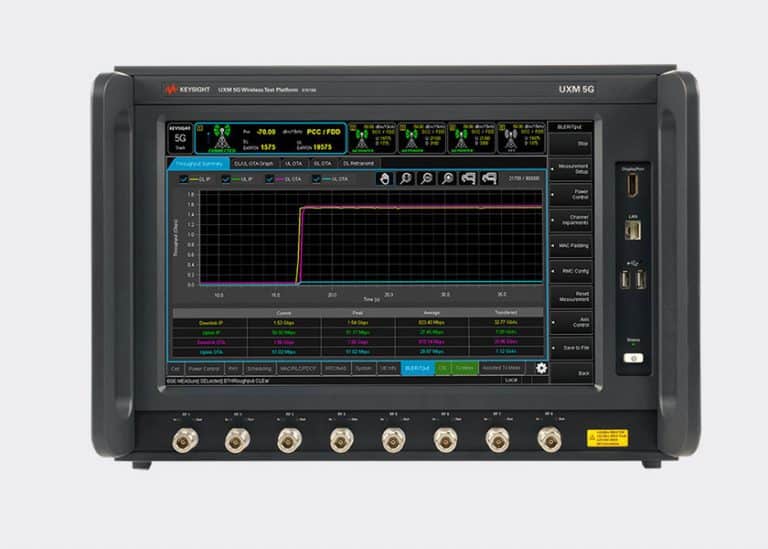Open the MAC Padding softkey menu
The height and width of the screenshot is (549, 768).
point(571,245)
